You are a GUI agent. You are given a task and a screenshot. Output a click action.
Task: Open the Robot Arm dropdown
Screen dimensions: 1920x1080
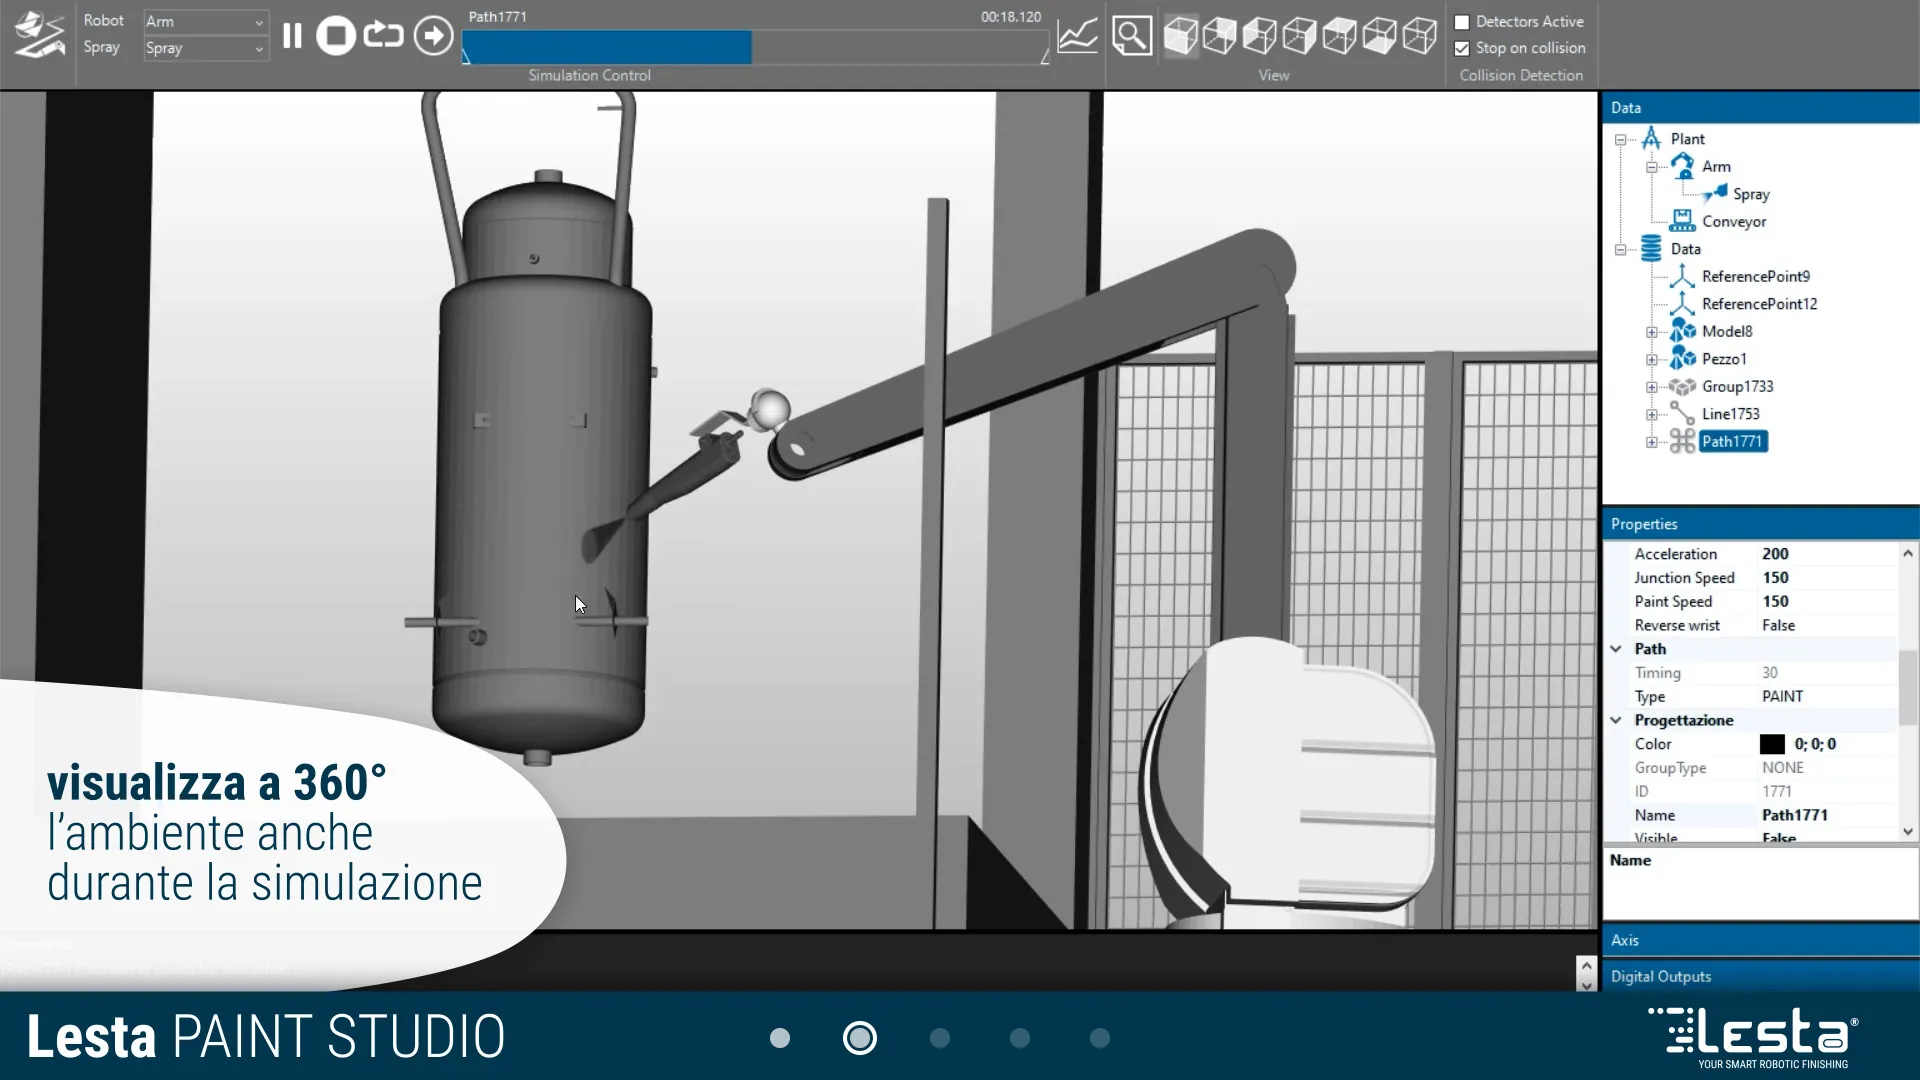click(205, 21)
